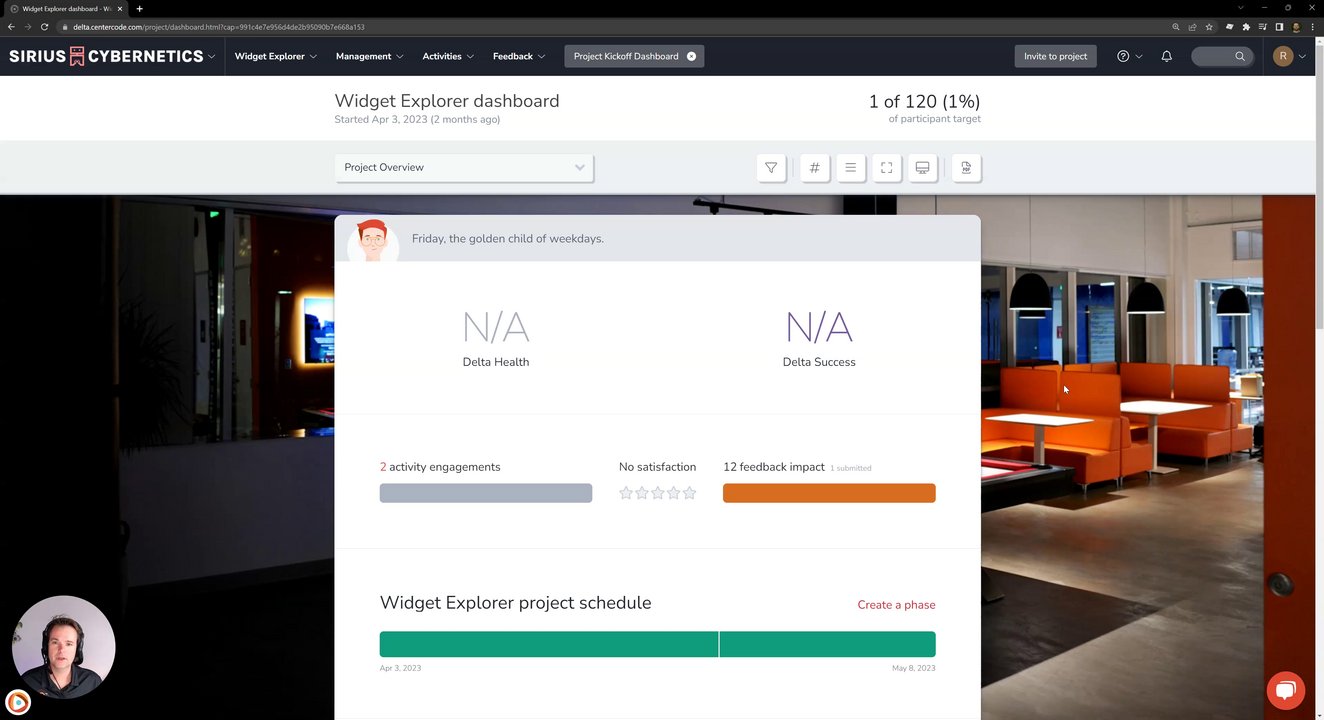Click the recording app icon bottom-left
Image resolution: width=1324 pixels, height=720 pixels.
coord(18,703)
